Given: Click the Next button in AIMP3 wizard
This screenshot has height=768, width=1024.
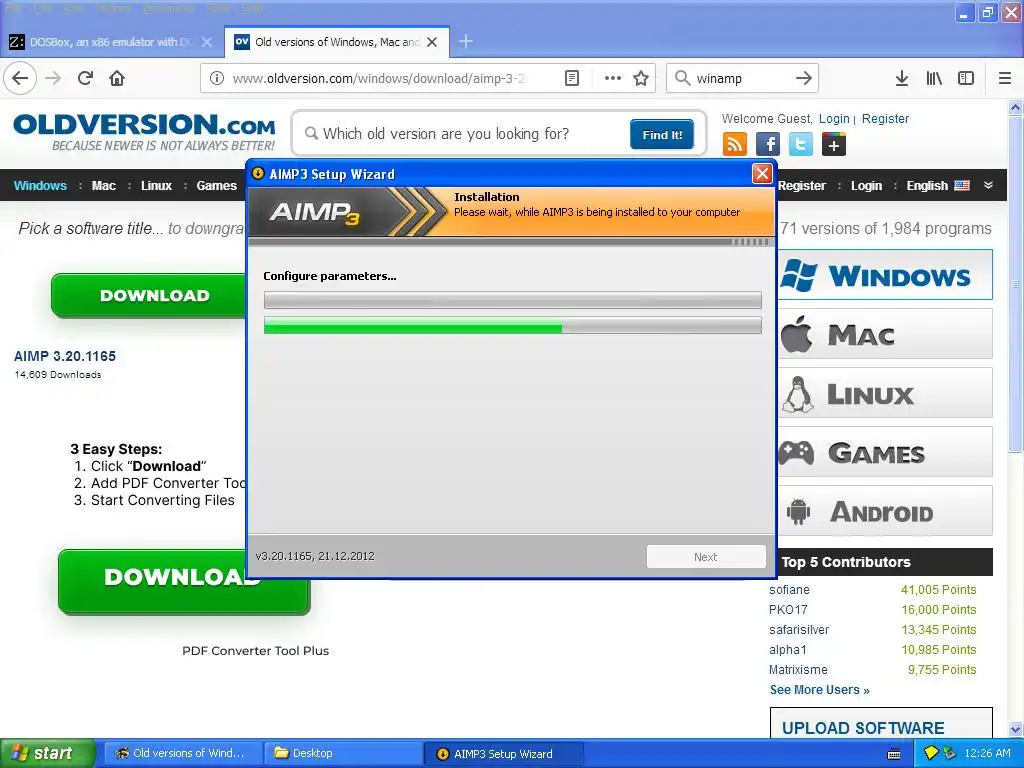Looking at the screenshot, I should pyautogui.click(x=706, y=557).
